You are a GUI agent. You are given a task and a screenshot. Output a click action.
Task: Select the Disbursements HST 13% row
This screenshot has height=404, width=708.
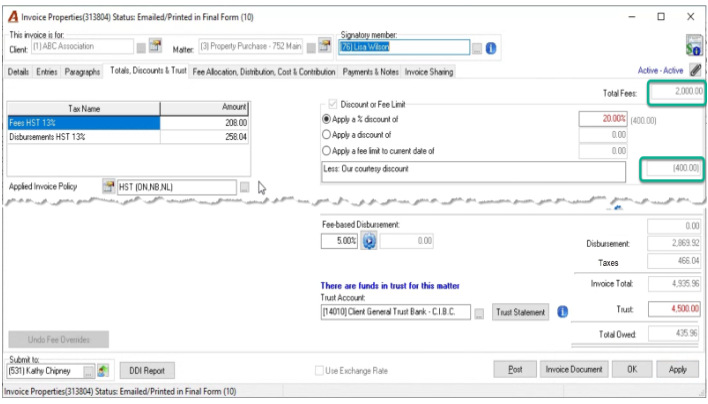pos(128,137)
